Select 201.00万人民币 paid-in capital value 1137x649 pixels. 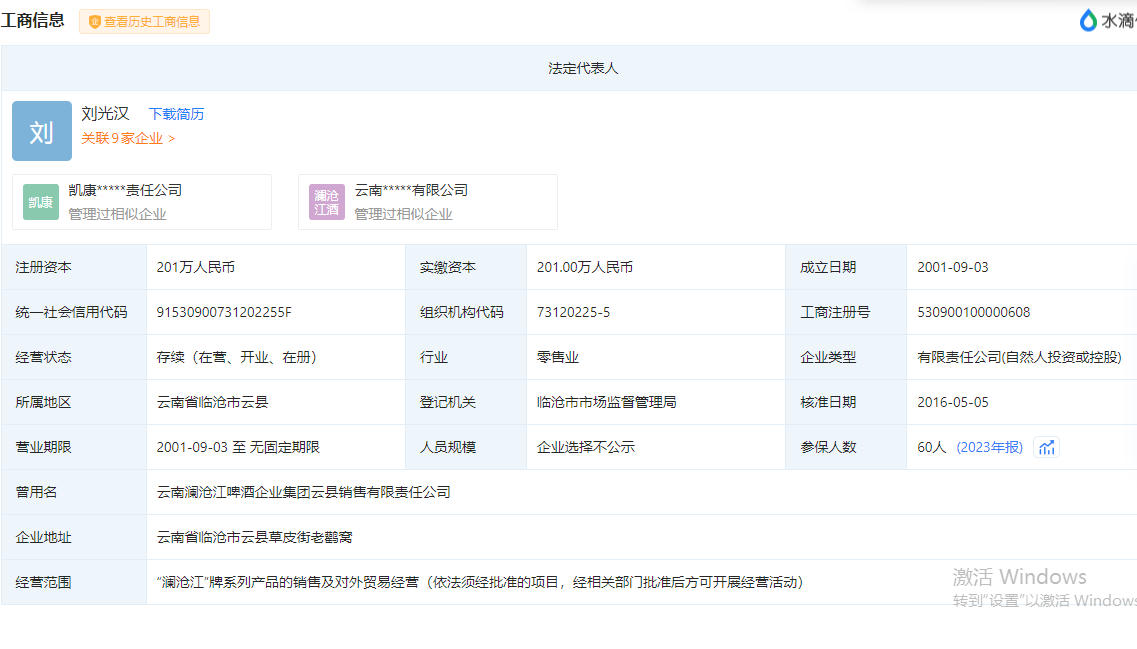tap(584, 268)
